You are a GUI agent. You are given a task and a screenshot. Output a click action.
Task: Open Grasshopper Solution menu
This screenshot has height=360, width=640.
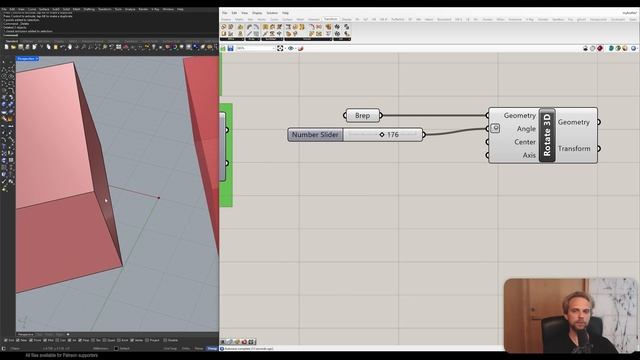pyautogui.click(x=272, y=13)
